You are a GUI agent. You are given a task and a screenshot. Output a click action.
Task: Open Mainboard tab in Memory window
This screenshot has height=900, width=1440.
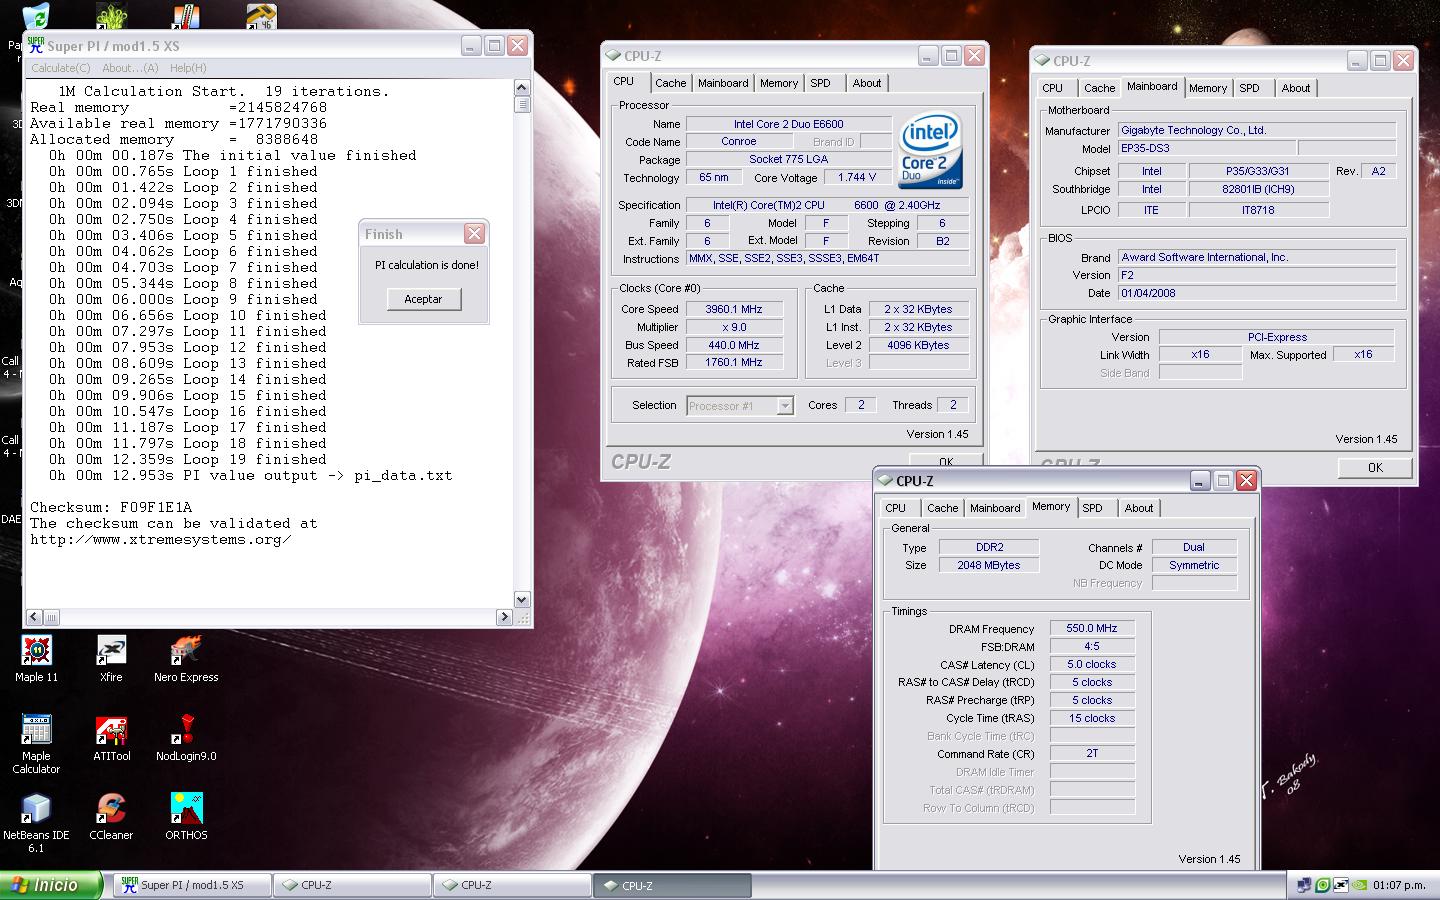click(996, 508)
